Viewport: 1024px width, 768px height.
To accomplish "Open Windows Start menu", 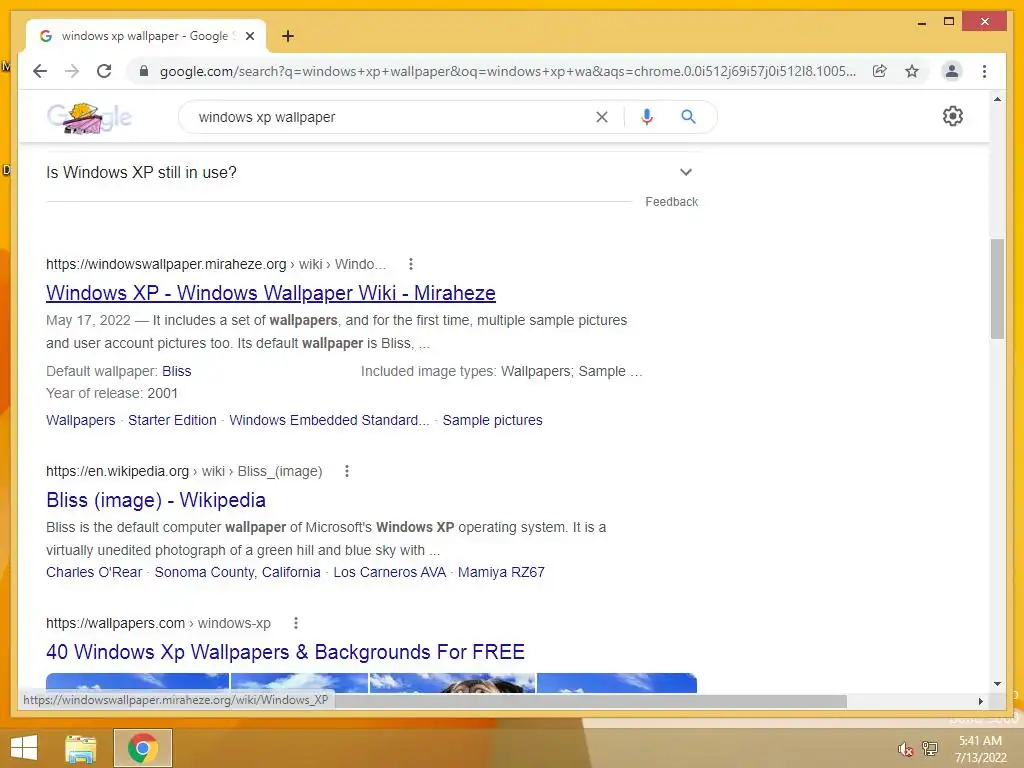I will click(24, 748).
